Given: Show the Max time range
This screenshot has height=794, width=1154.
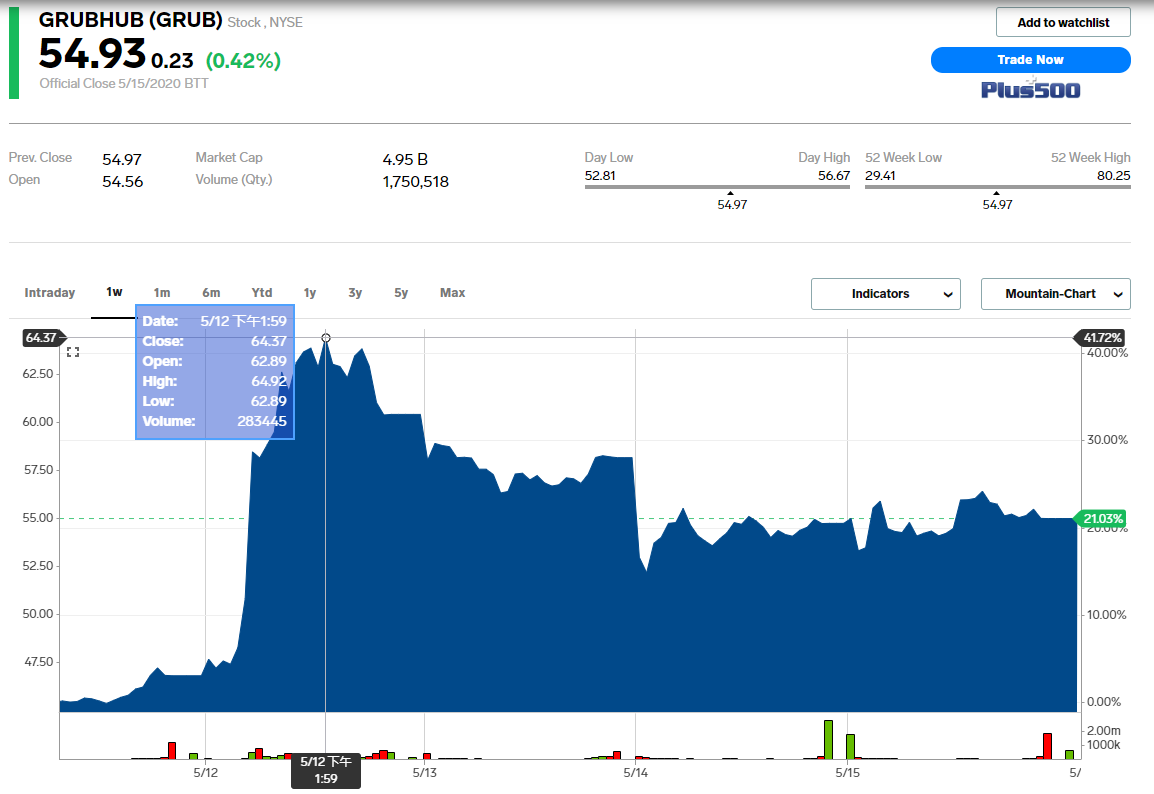Looking at the screenshot, I should pyautogui.click(x=453, y=293).
